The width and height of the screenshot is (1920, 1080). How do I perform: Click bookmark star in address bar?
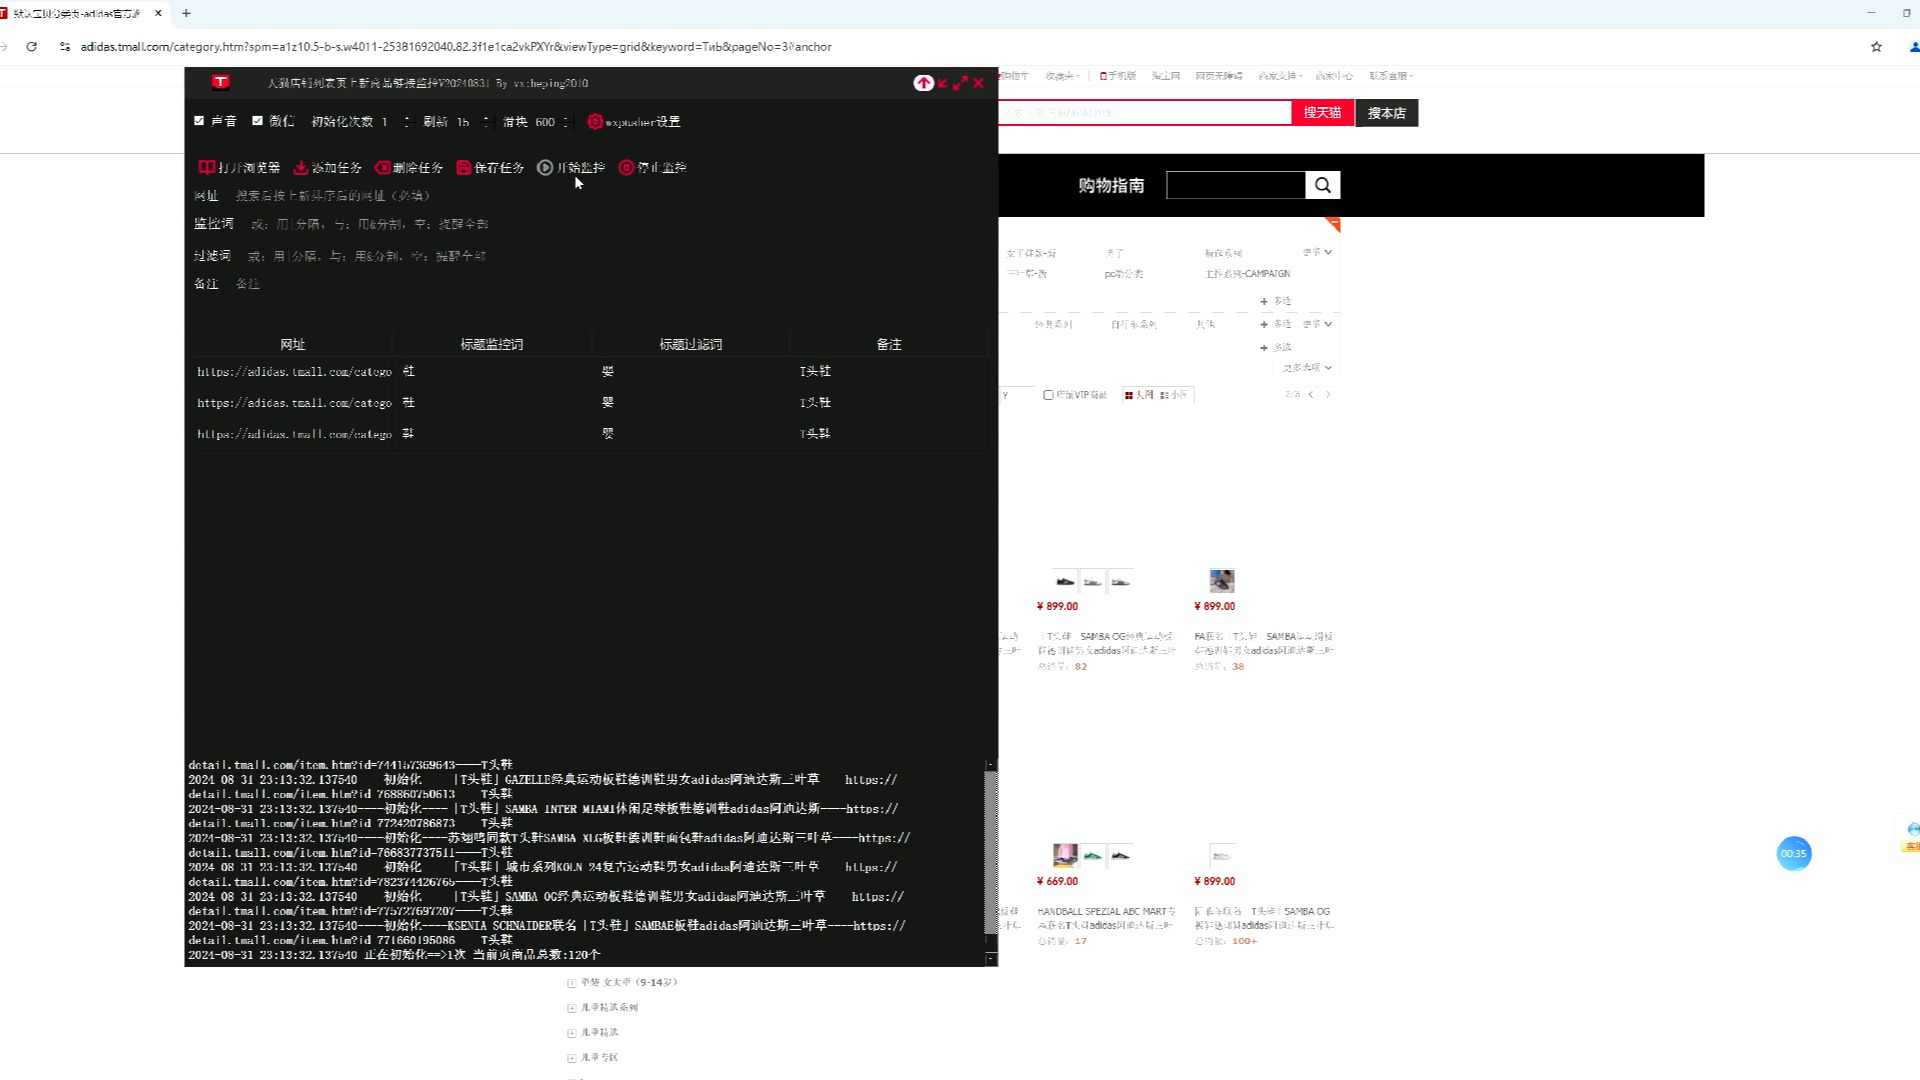[x=1876, y=47]
